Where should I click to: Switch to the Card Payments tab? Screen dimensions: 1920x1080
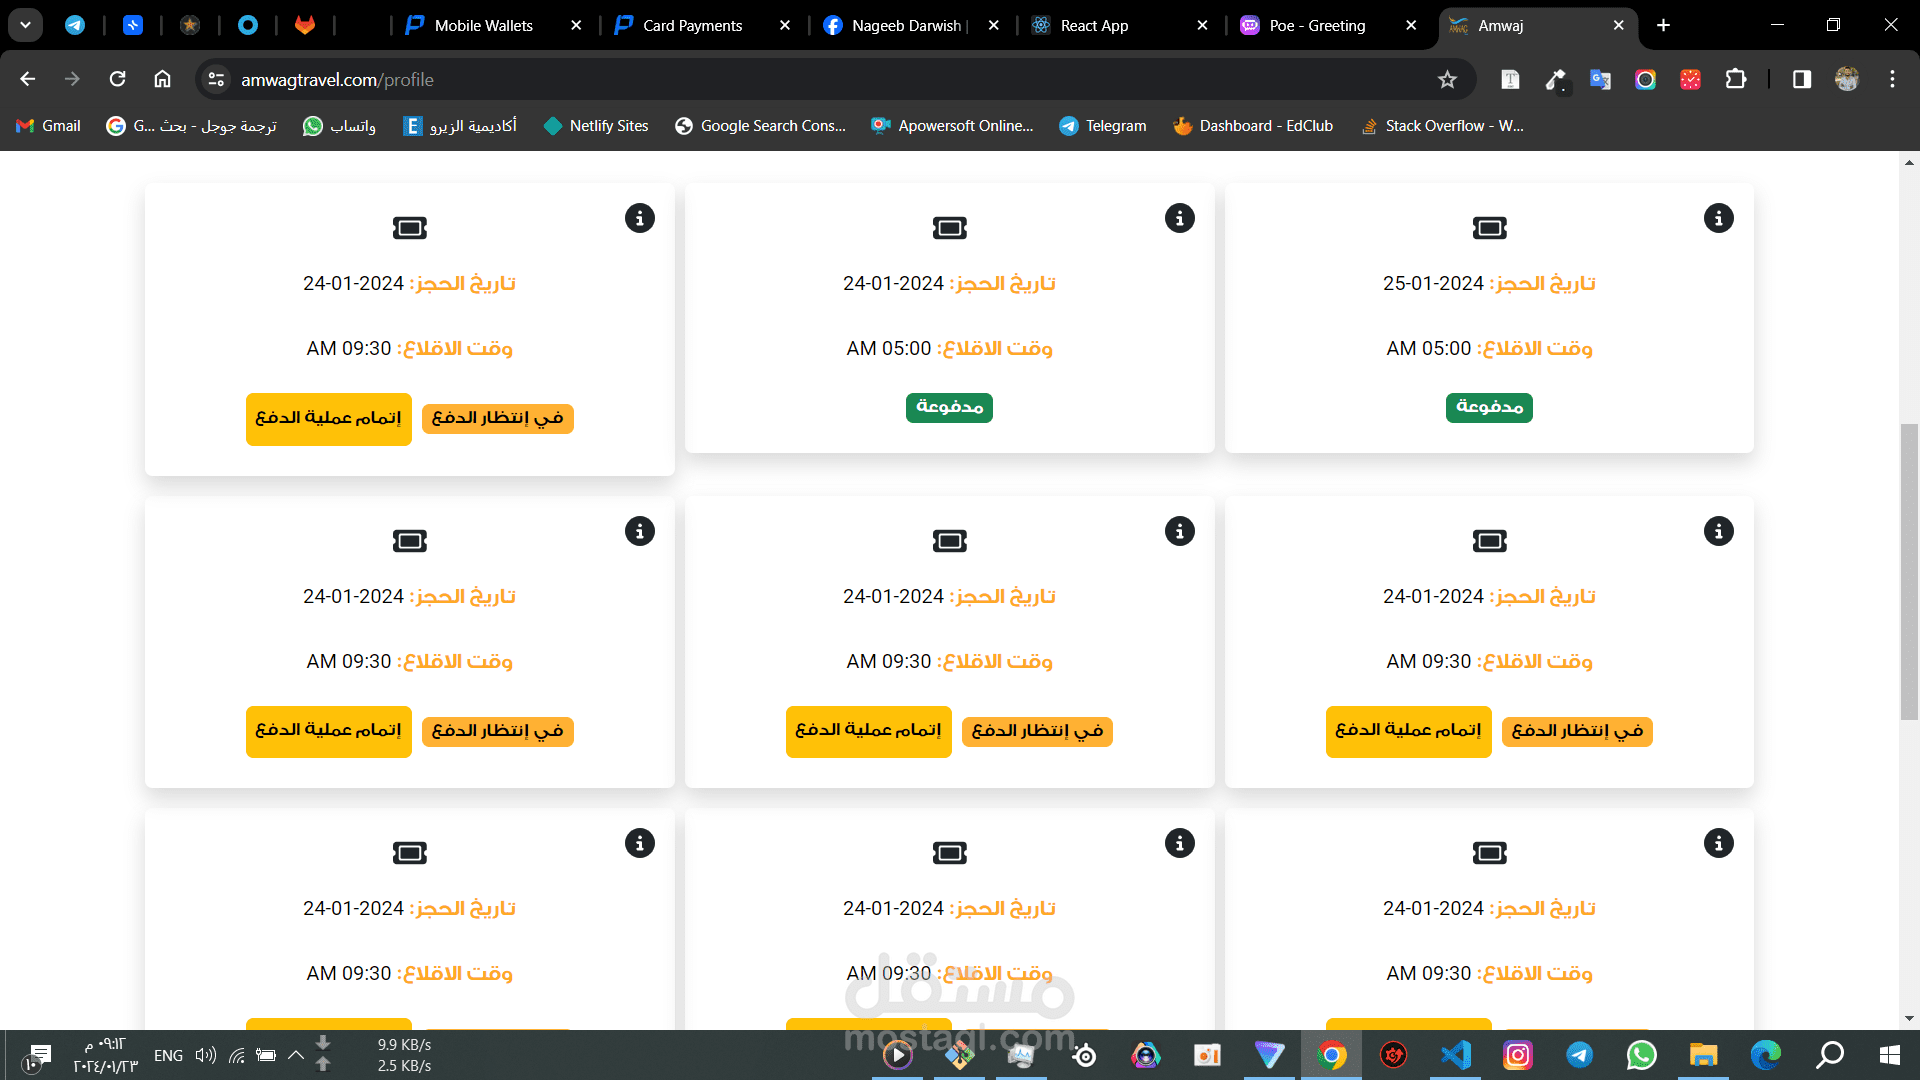pos(692,26)
